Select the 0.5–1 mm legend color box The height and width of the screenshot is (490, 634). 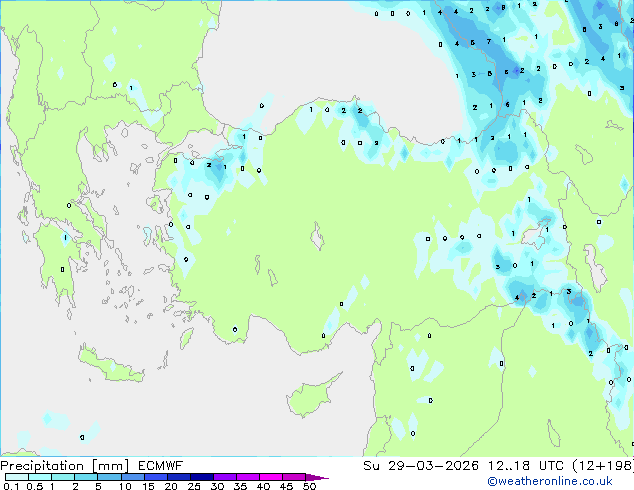point(40,477)
